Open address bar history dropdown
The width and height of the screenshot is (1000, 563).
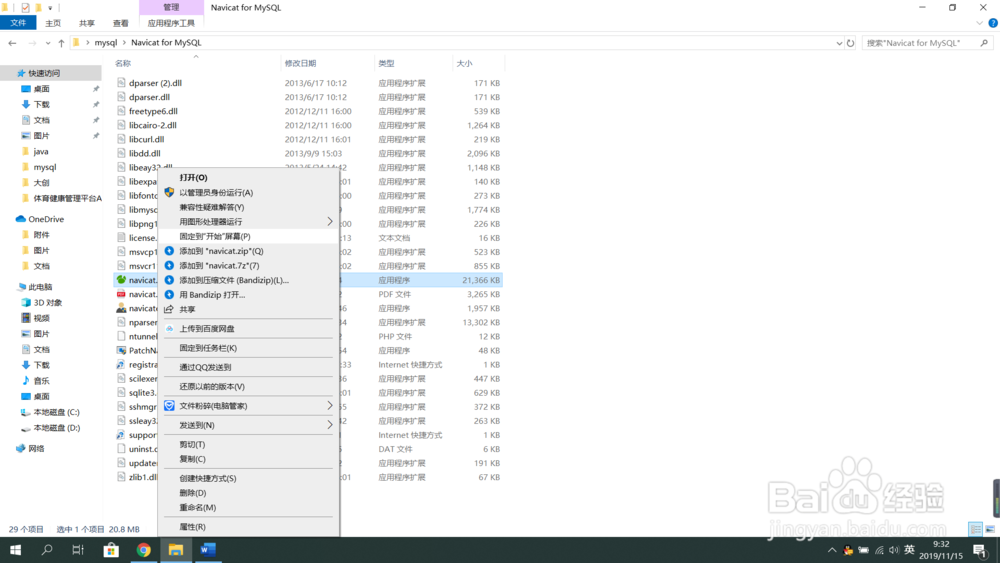pyautogui.click(x=839, y=43)
